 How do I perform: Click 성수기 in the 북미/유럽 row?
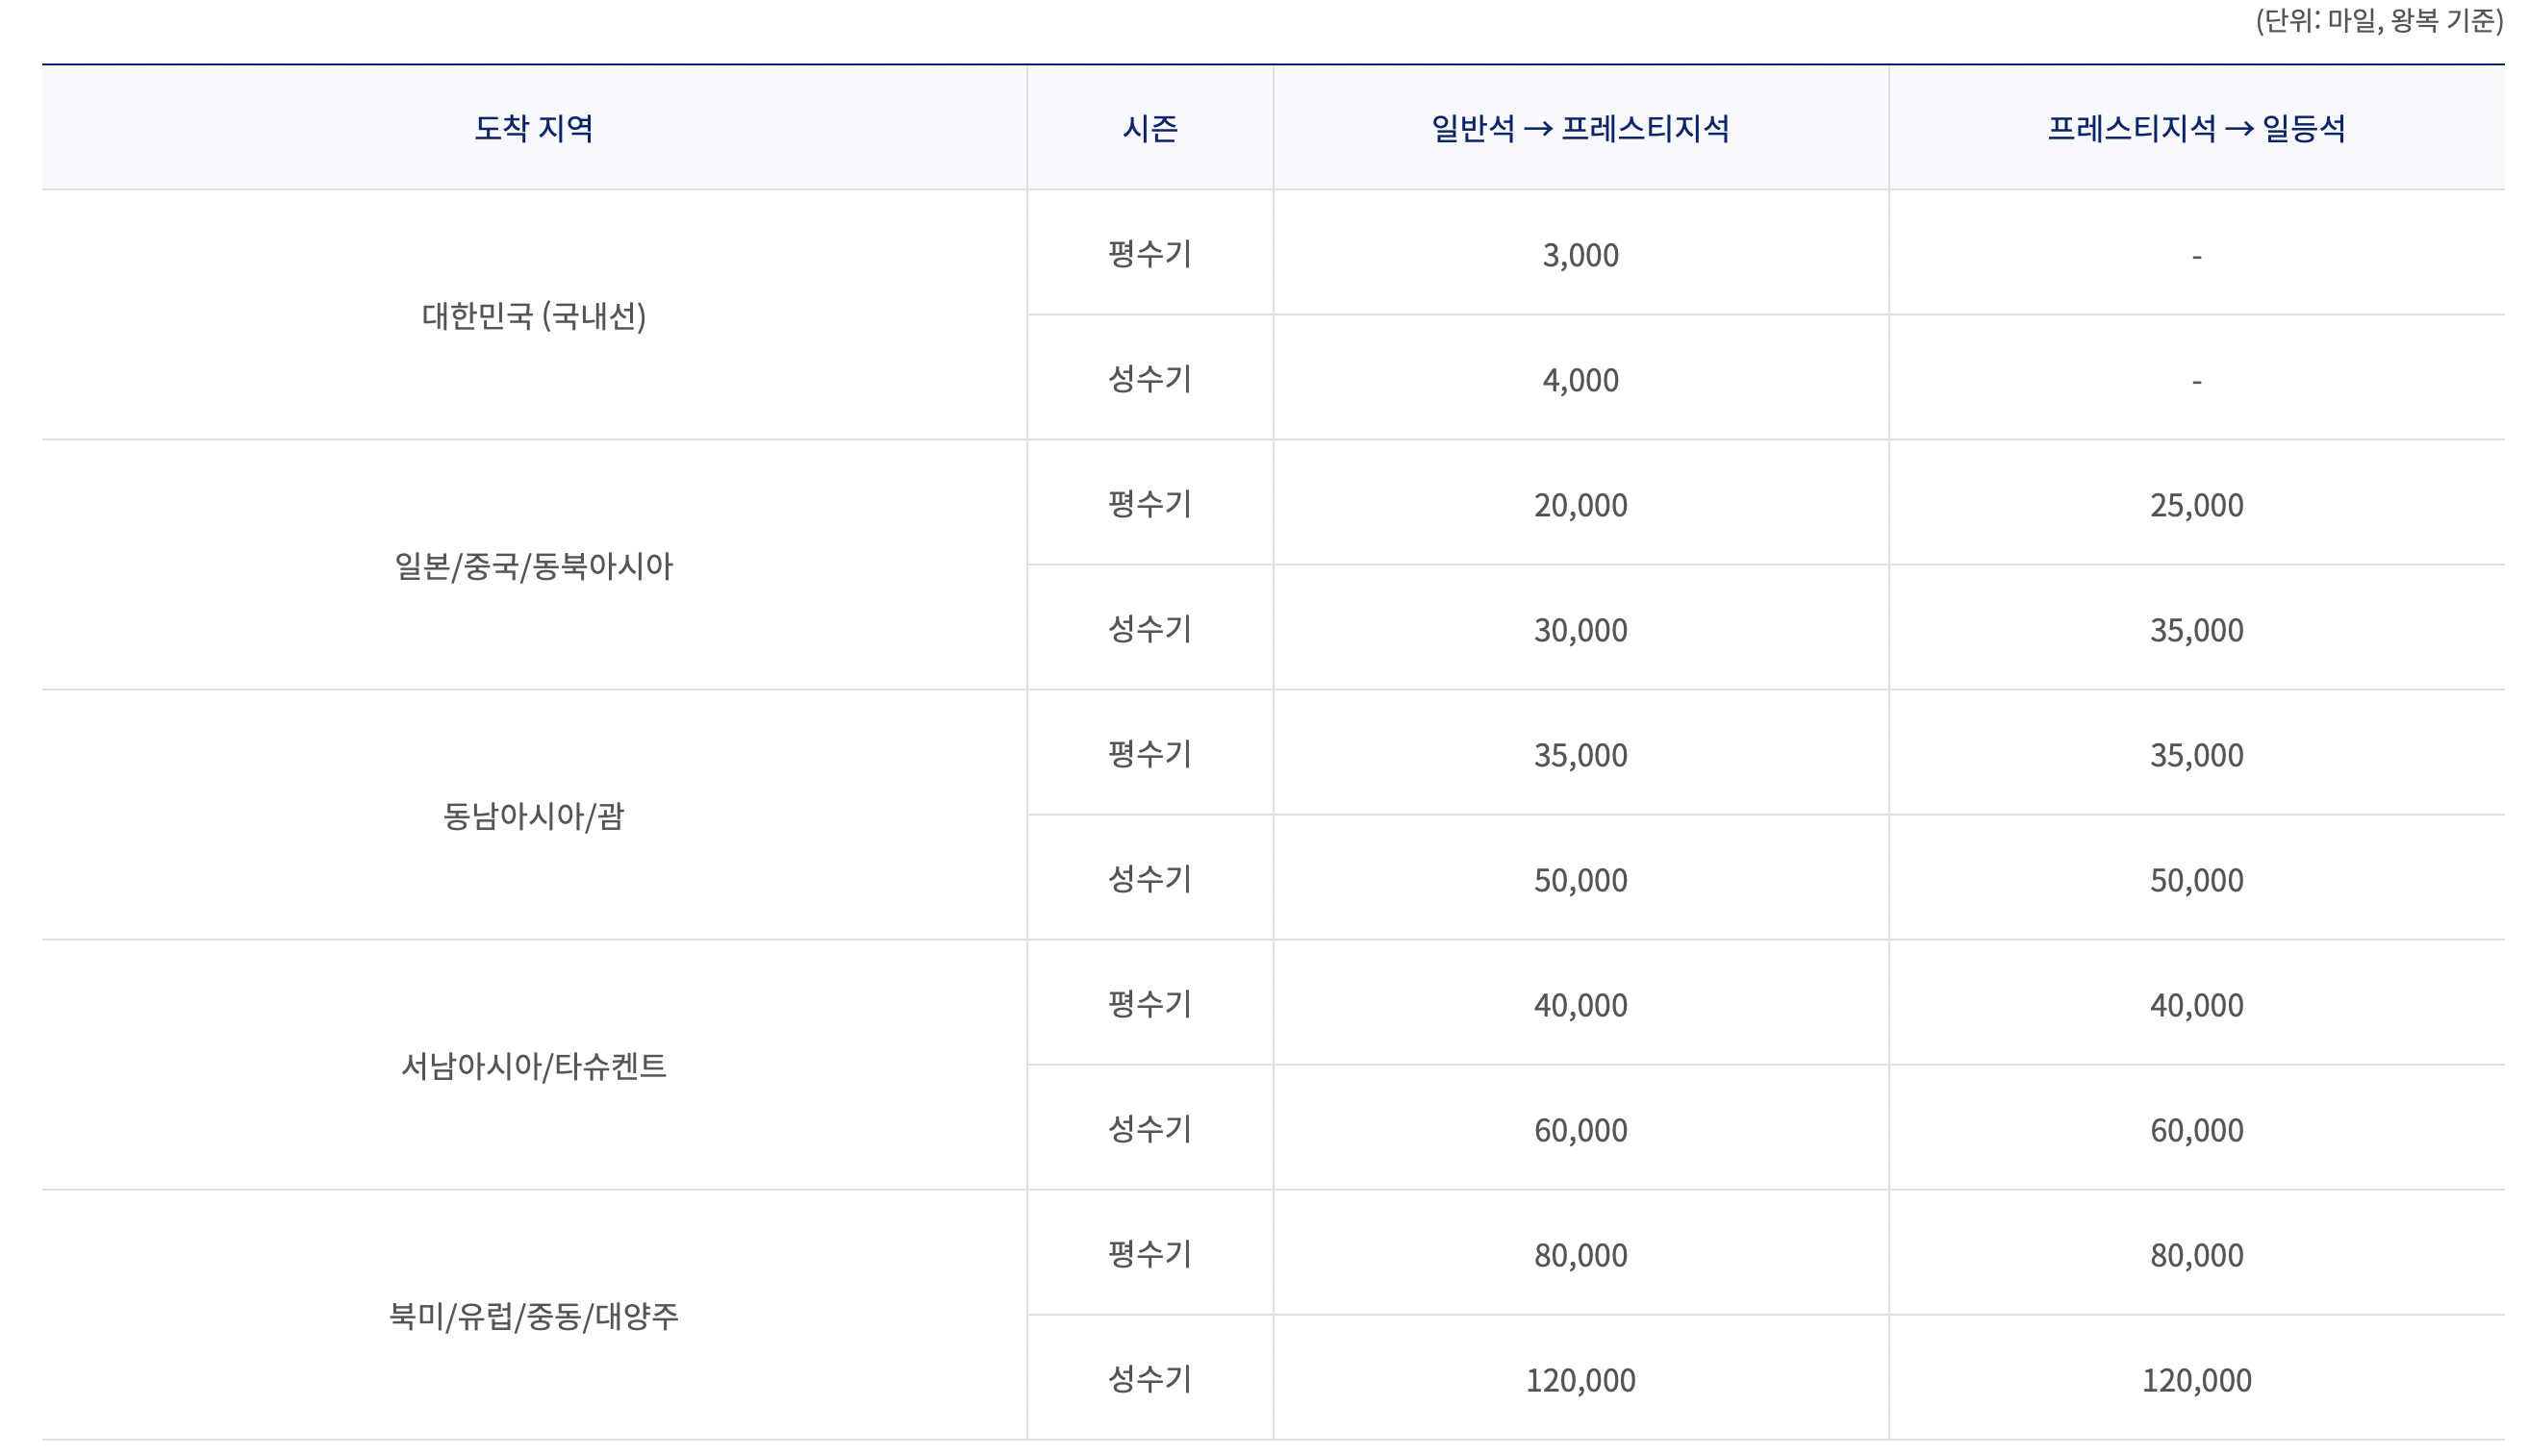1149,1379
